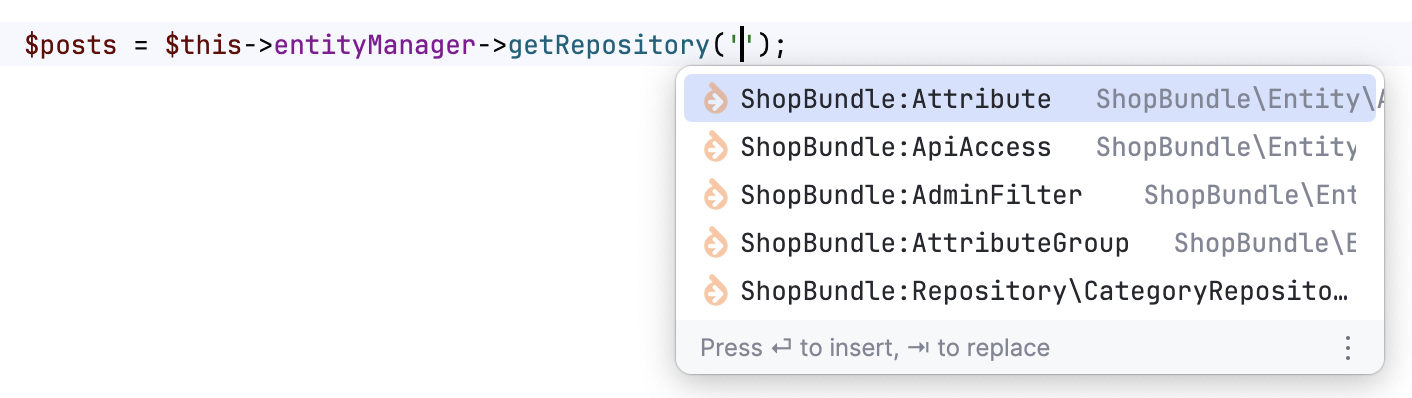Screen dimensions: 1412x398
Task: Choose ShopBundle:Repository\CategoryReposito… suggestion
Action: (x=1029, y=291)
